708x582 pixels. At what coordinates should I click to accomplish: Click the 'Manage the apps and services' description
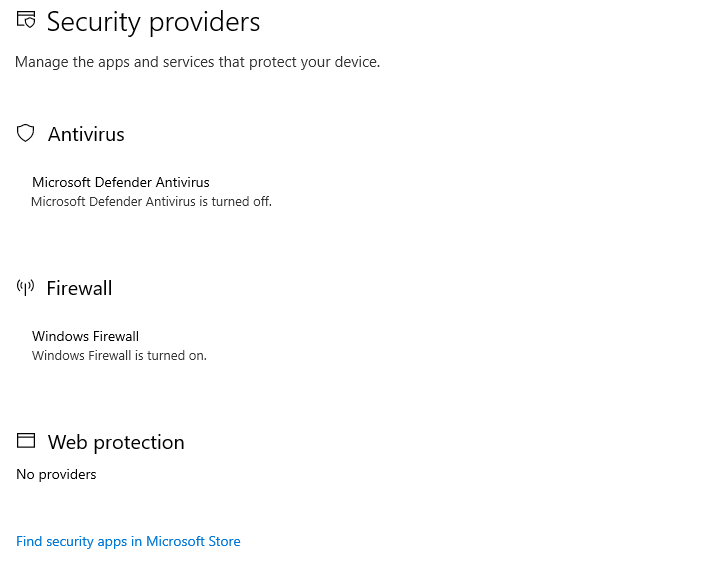(x=198, y=62)
